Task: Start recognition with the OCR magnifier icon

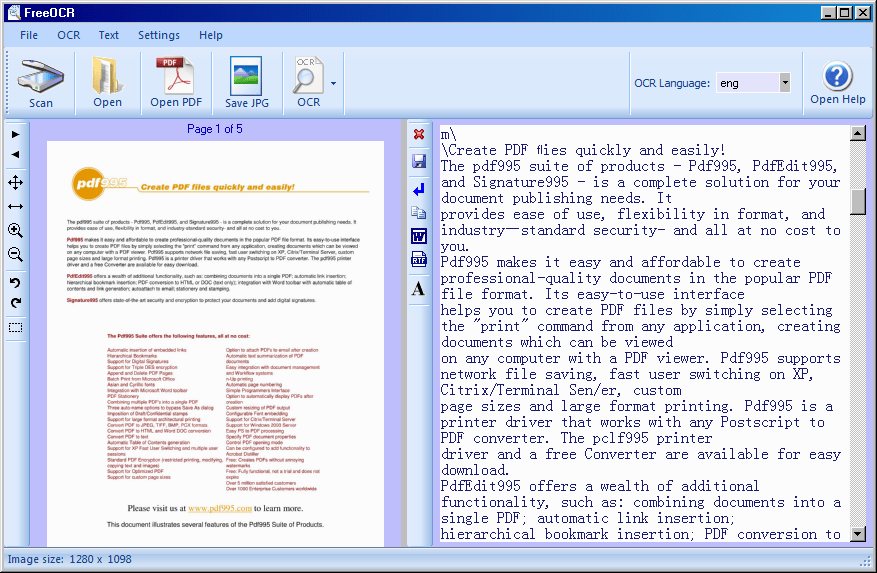Action: click(x=308, y=83)
